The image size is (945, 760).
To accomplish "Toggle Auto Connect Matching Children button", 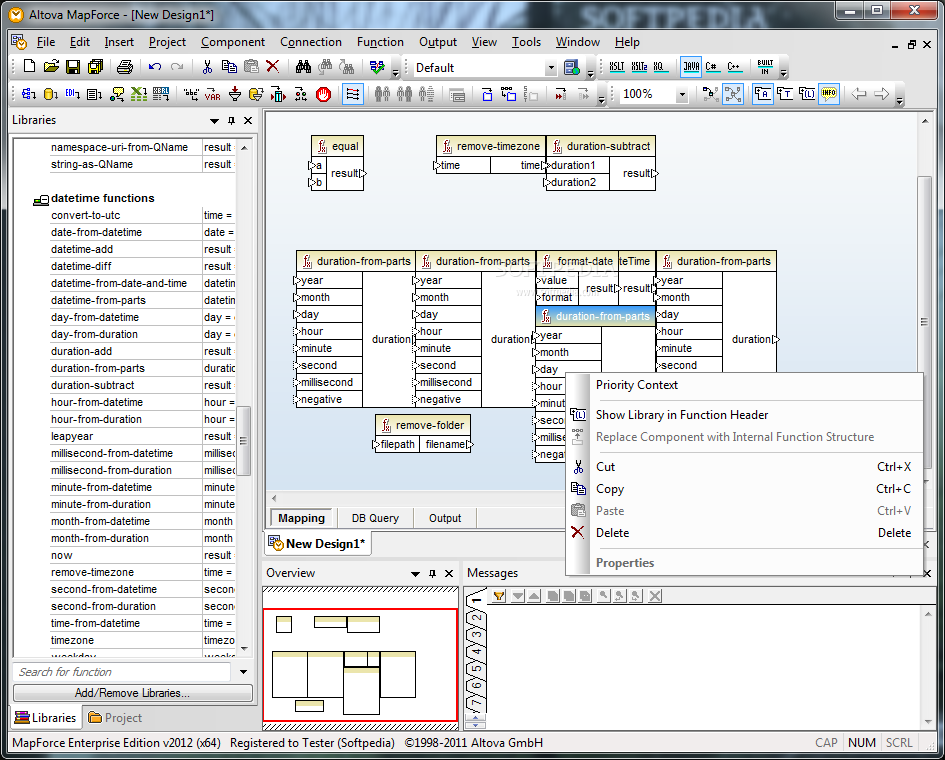I will click(353, 94).
